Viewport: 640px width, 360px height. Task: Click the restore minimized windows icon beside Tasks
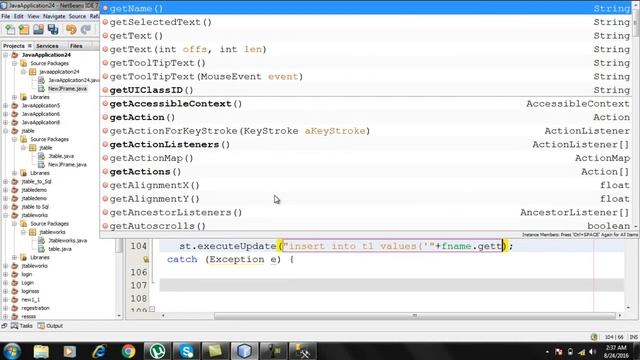point(4,326)
